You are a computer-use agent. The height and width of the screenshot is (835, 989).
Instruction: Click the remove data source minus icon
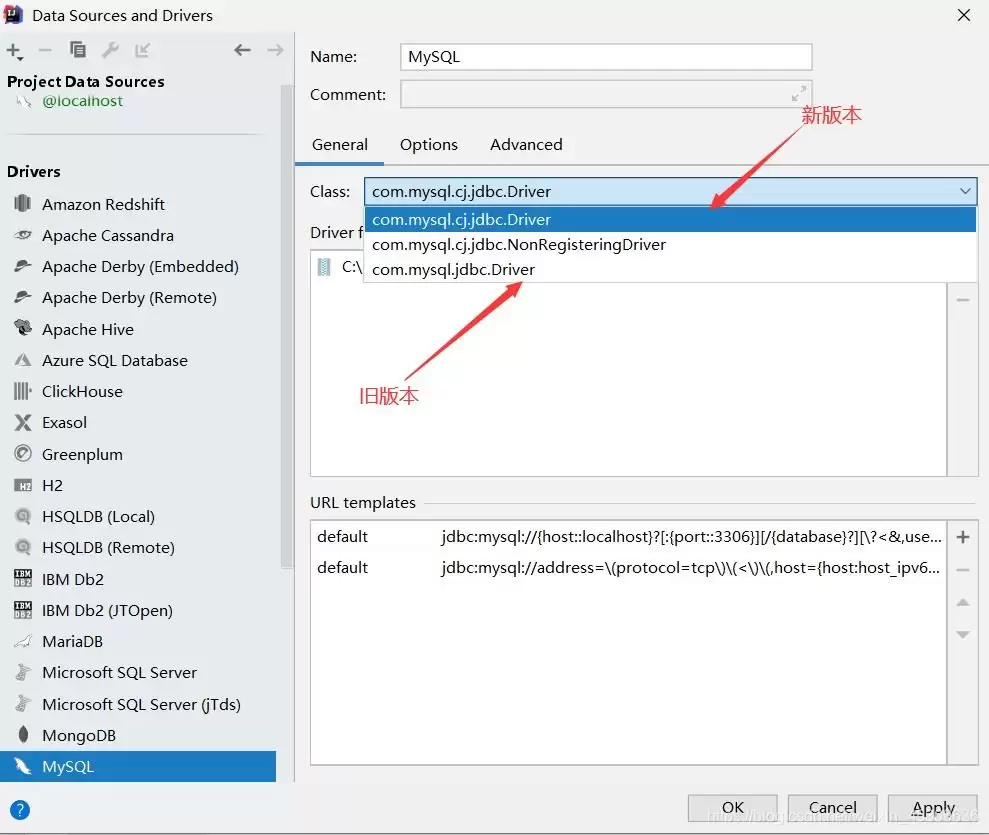point(45,50)
